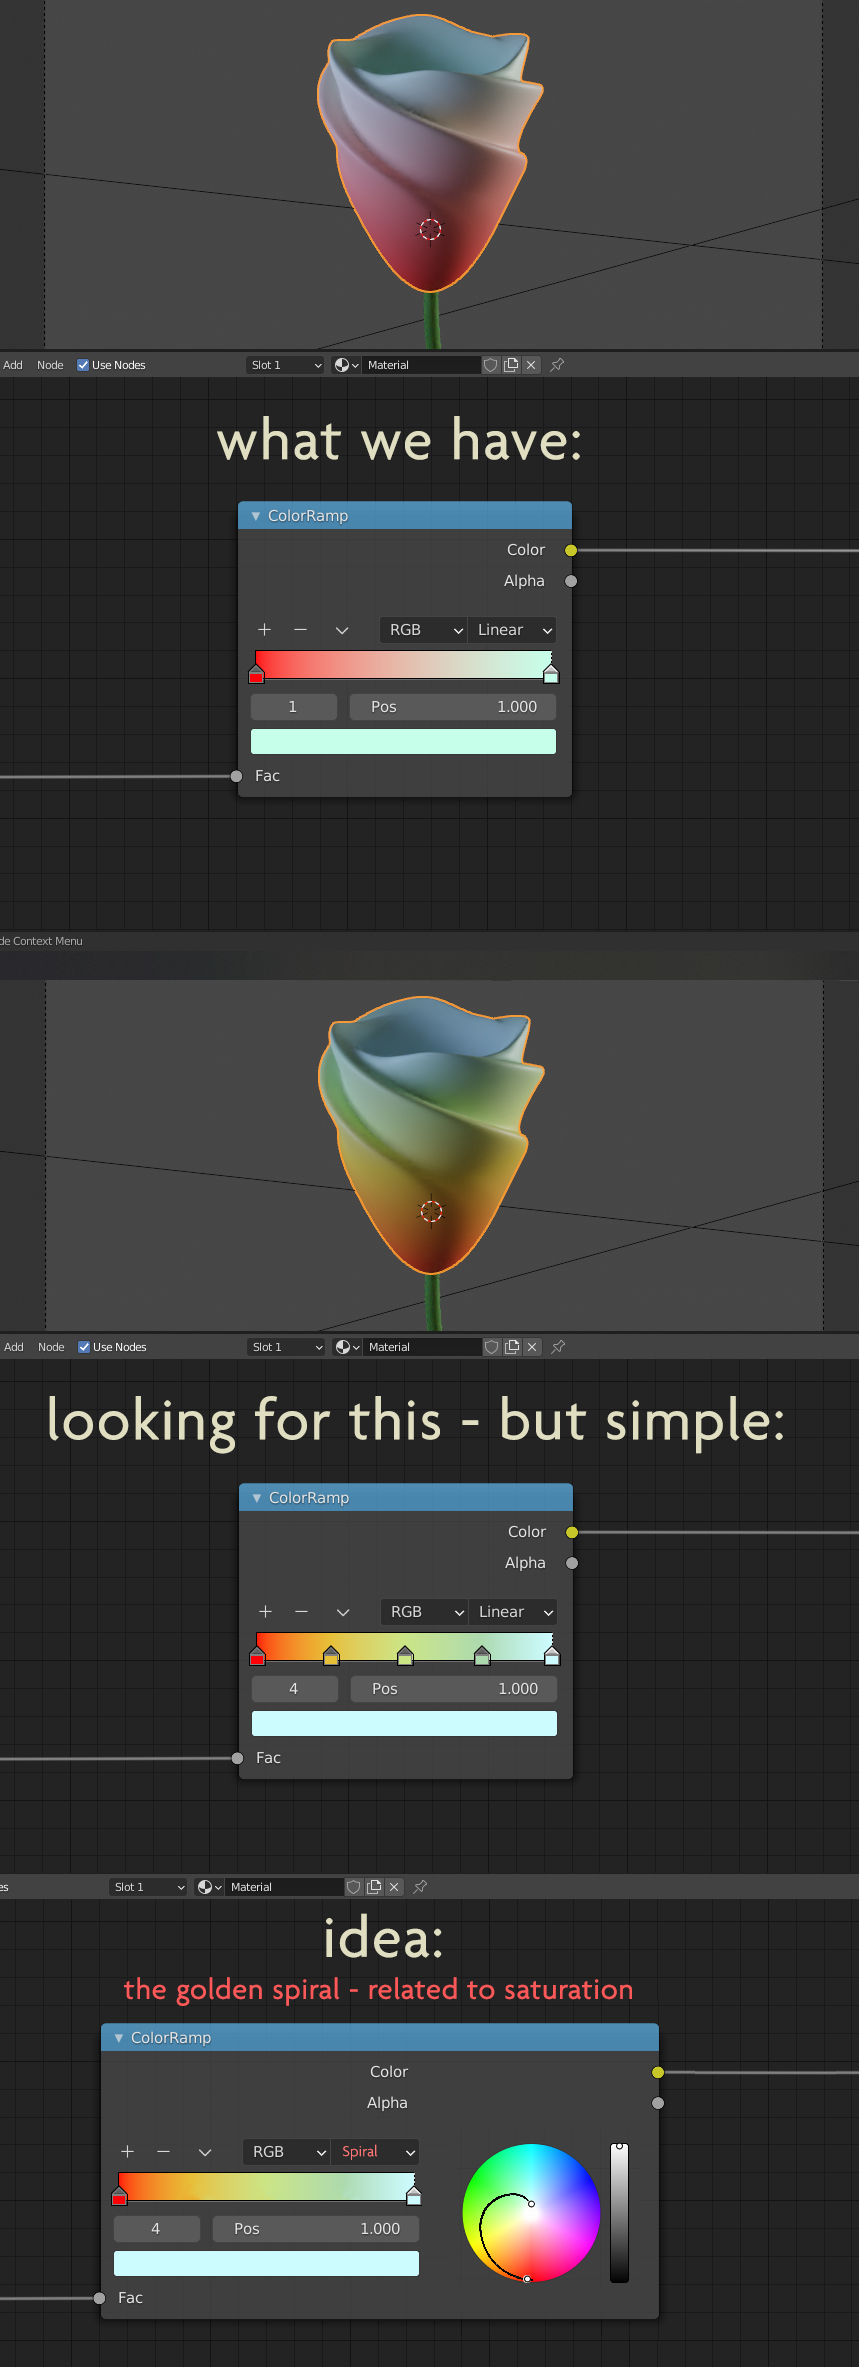Click the fake user shield icon above 'idea:'
859x2367 pixels.
[354, 1887]
